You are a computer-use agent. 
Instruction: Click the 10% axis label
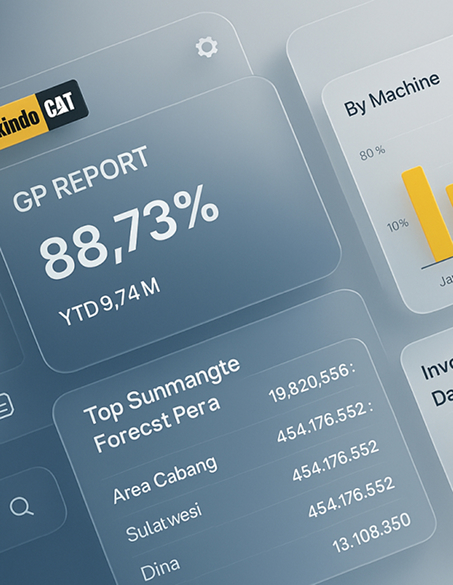[398, 225]
